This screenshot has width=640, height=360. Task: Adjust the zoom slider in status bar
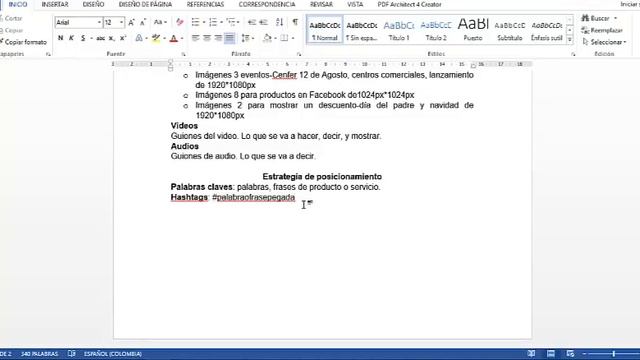pyautogui.click(x=613, y=354)
